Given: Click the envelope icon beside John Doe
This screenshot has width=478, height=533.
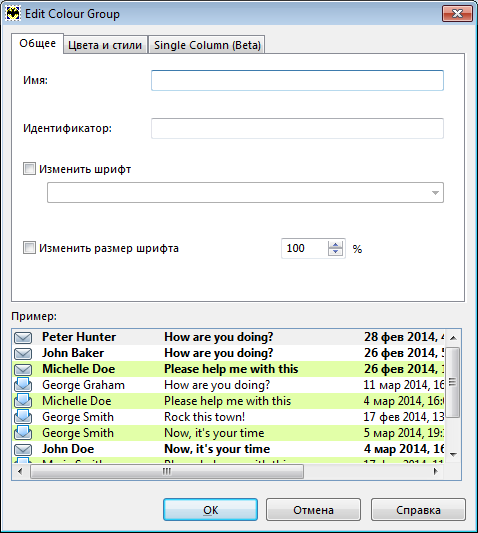Looking at the screenshot, I should 23,449.
